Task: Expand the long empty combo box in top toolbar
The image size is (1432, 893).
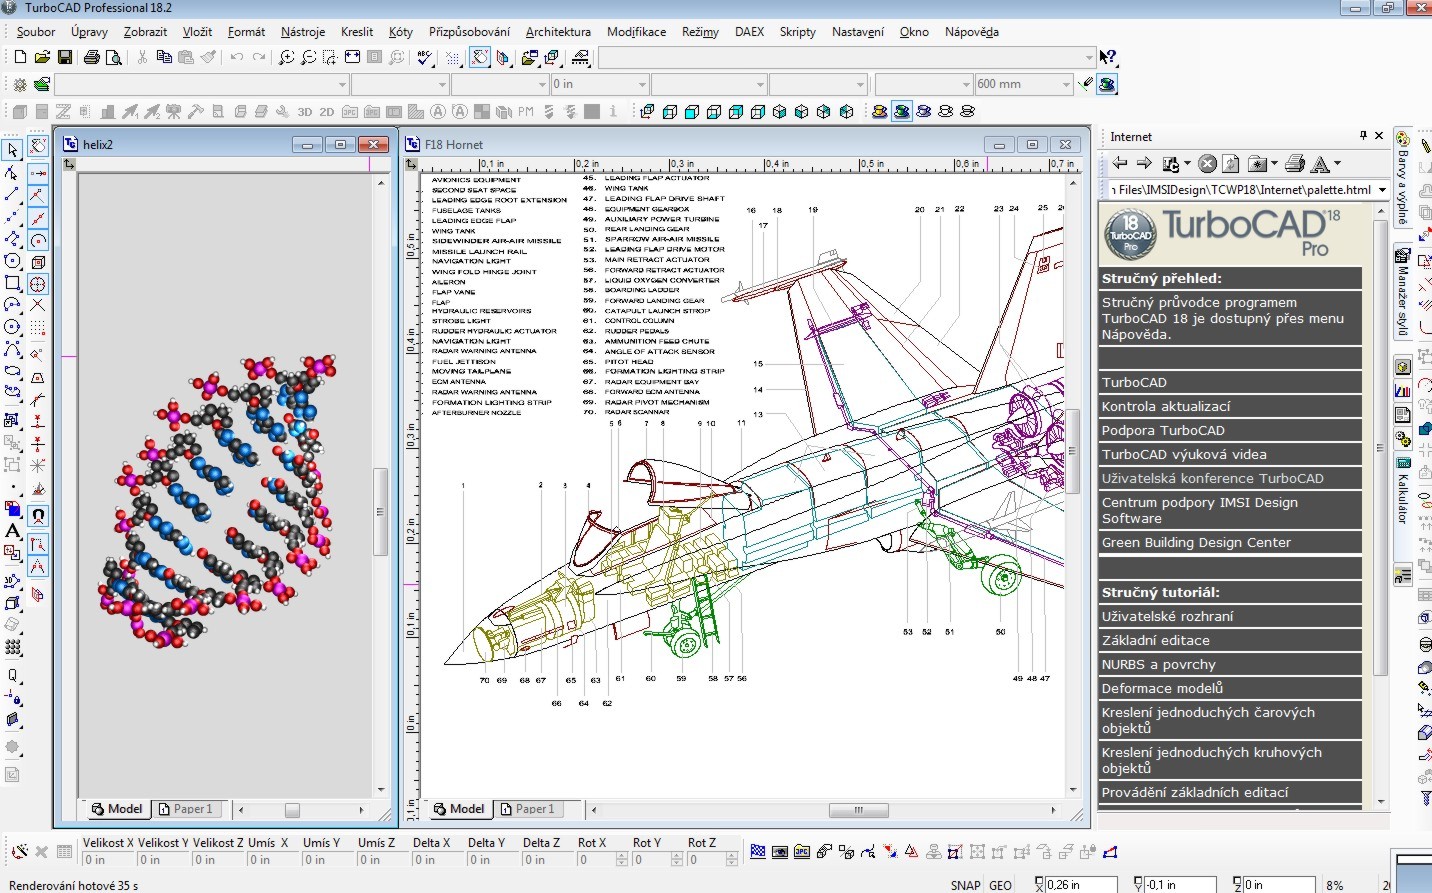Action: point(1089,57)
